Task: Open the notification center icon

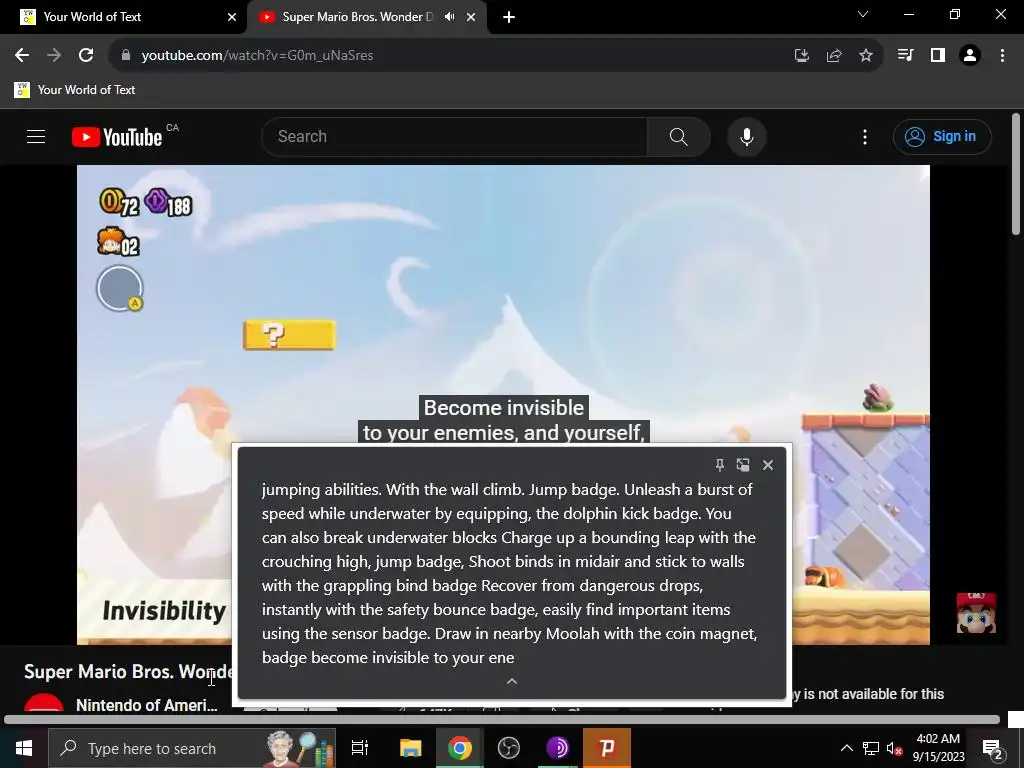Action: (x=992, y=748)
